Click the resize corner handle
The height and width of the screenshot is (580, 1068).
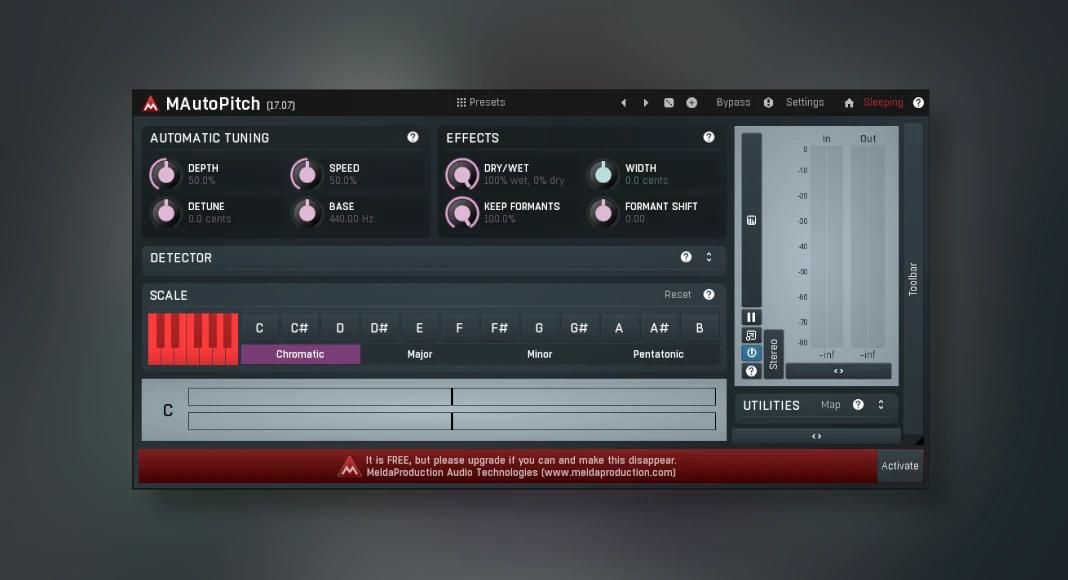pos(919,440)
